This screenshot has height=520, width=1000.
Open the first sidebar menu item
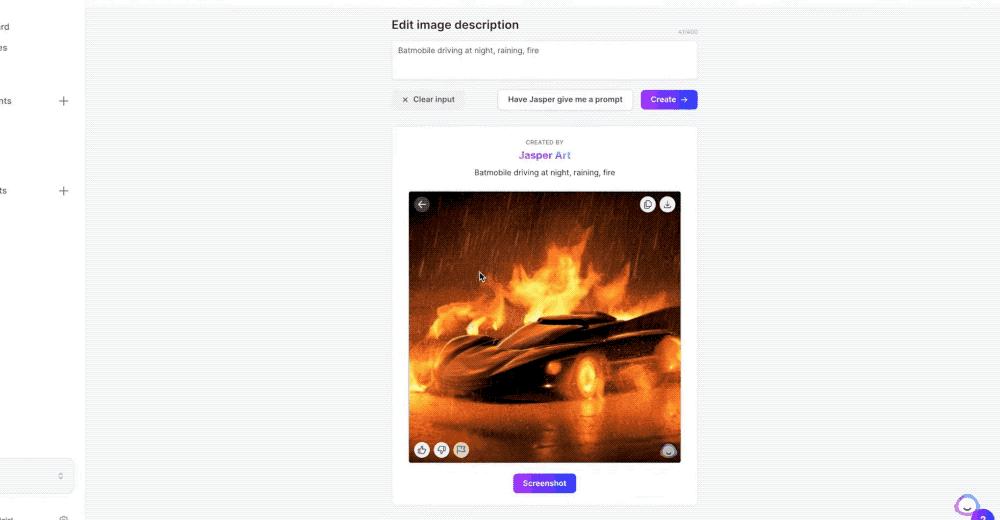pyautogui.click(x=4, y=27)
